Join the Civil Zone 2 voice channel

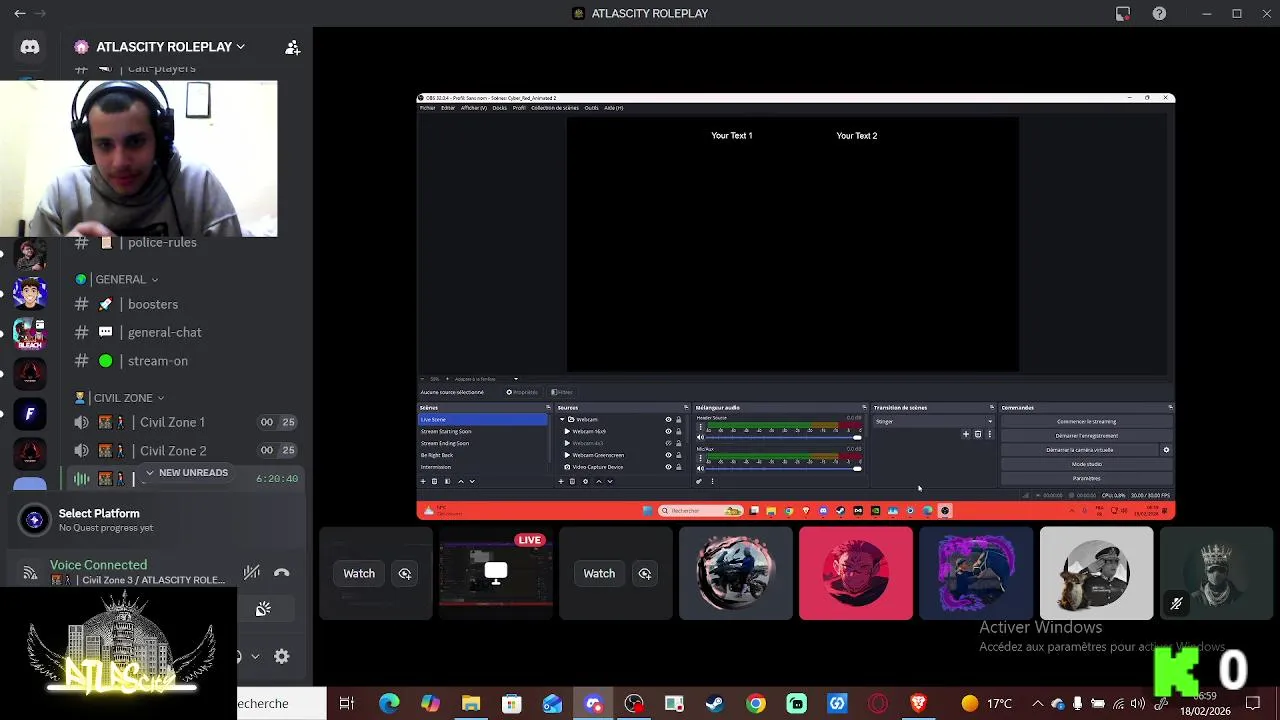pyautogui.click(x=173, y=451)
